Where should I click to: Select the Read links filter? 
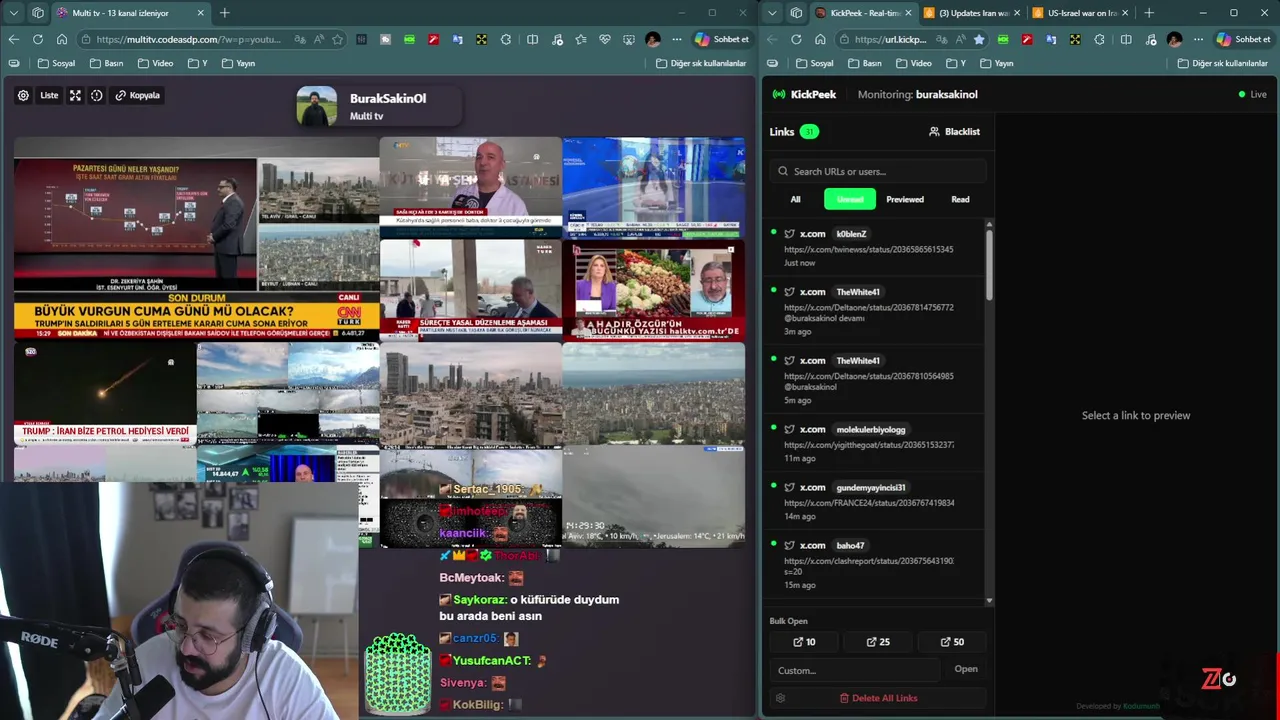(x=960, y=199)
